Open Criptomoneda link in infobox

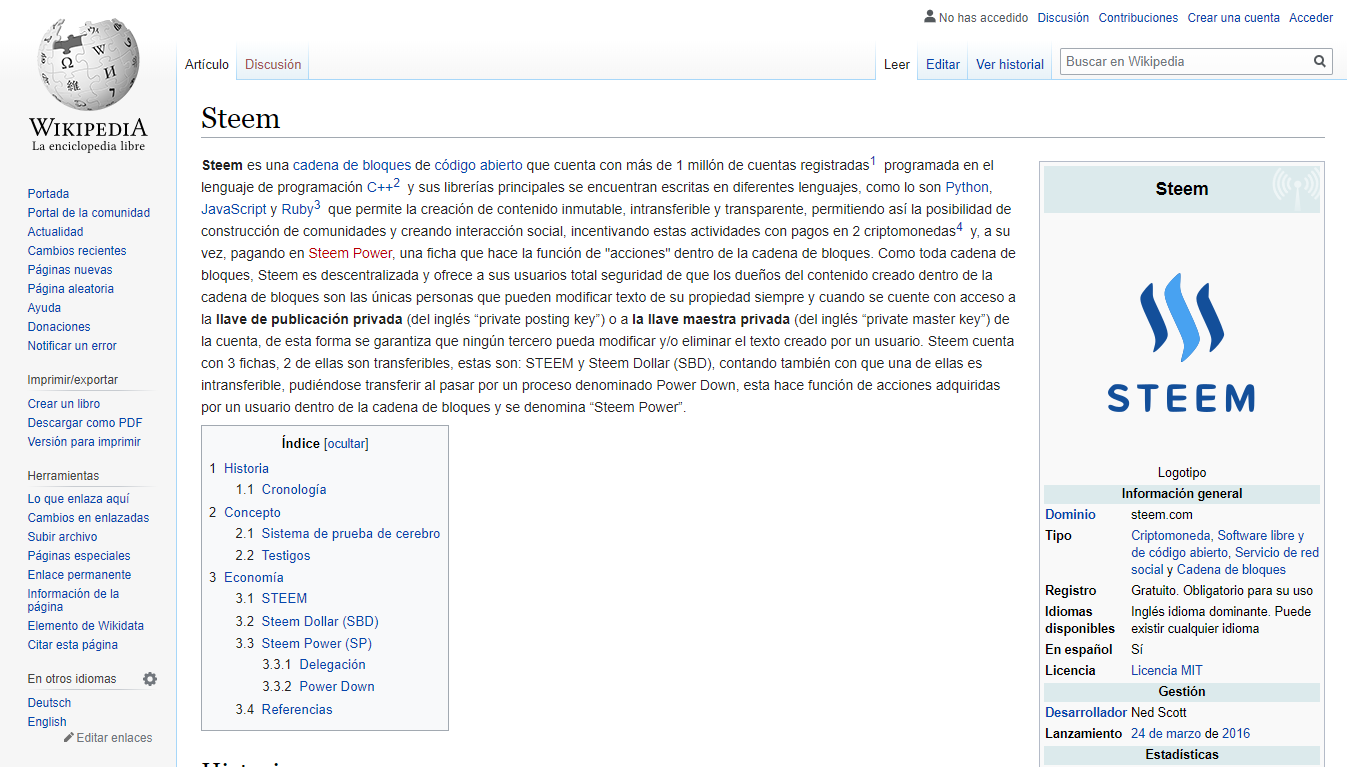pos(1170,536)
